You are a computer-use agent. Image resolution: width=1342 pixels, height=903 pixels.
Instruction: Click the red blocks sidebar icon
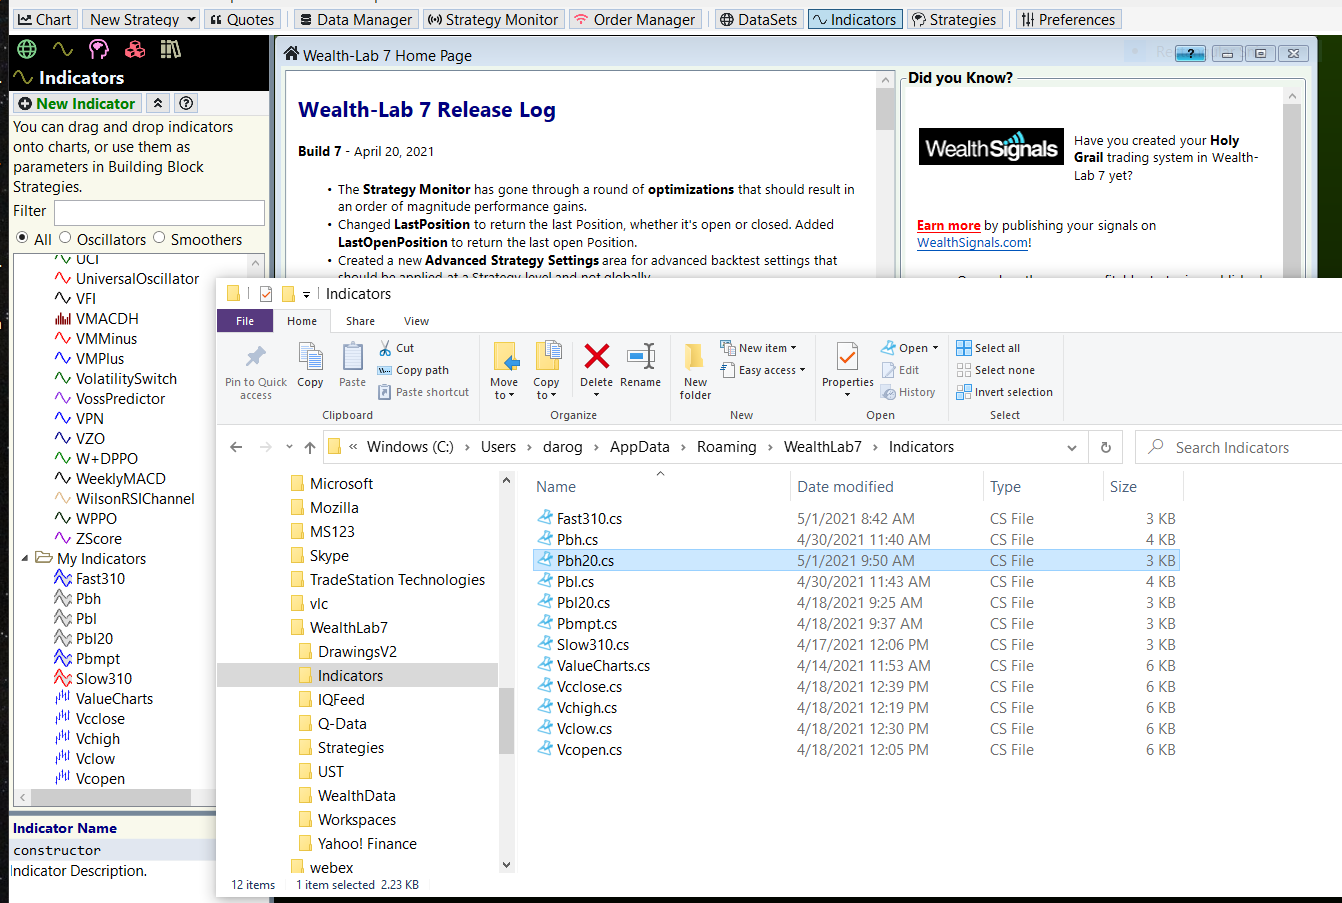pos(135,49)
